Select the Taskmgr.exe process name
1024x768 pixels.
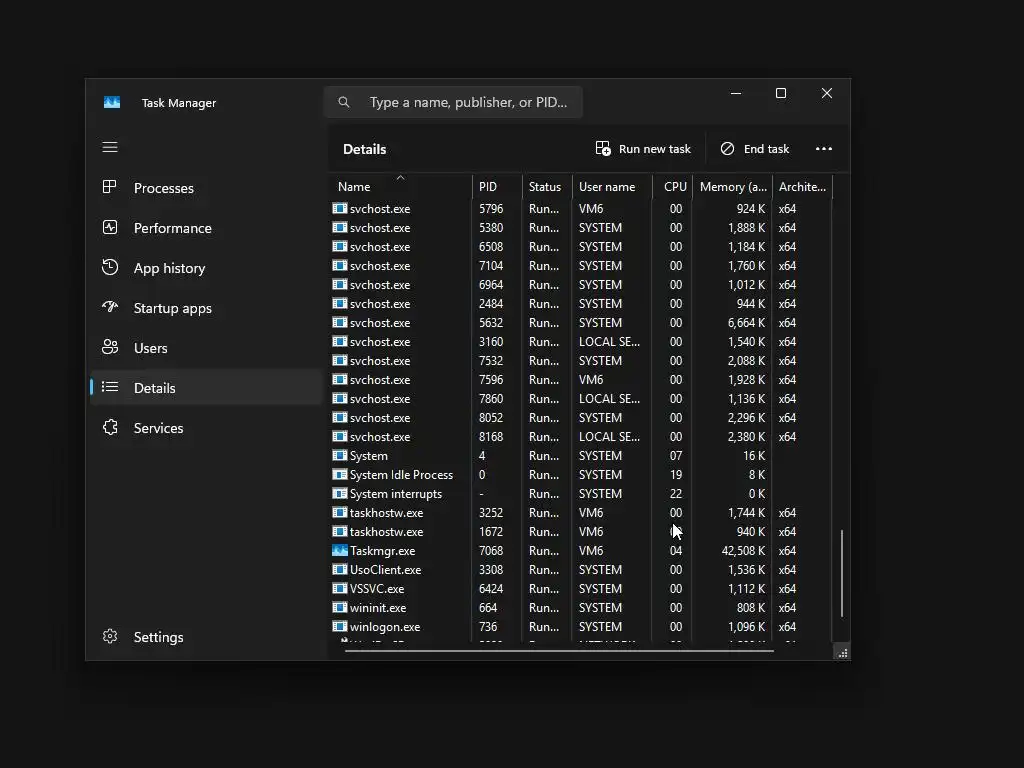(382, 551)
